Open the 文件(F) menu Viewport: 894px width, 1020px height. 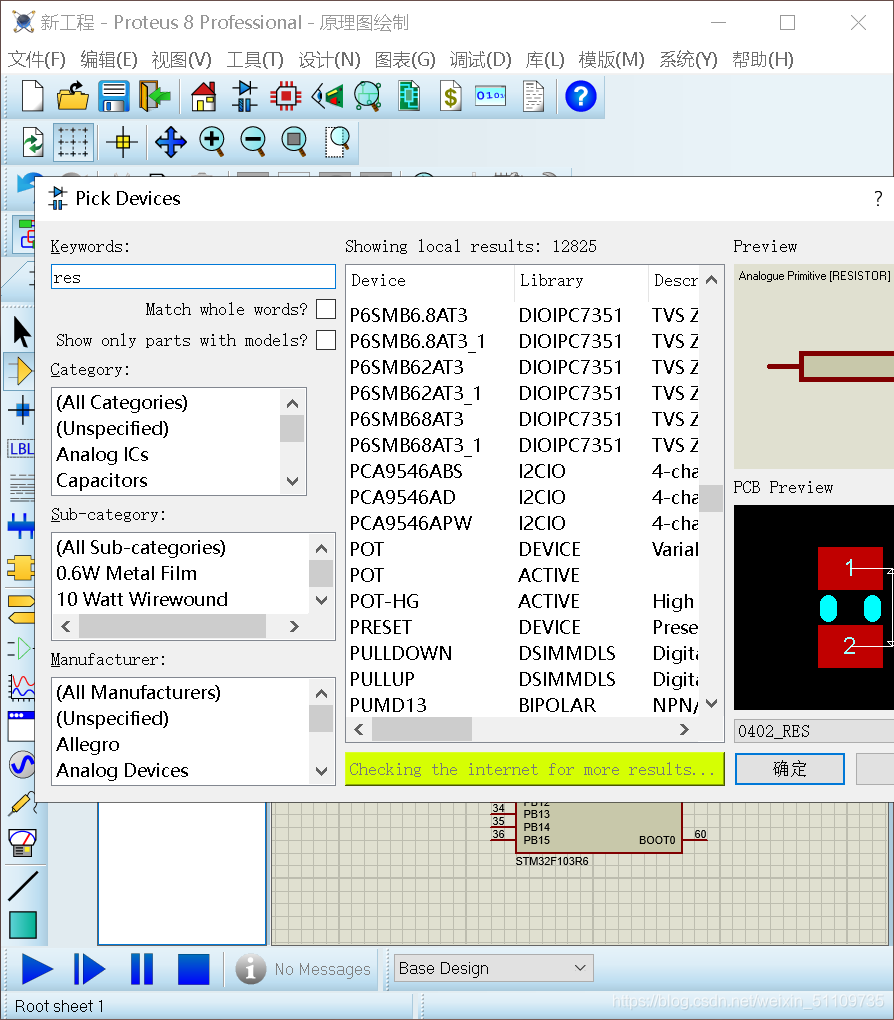click(37, 60)
